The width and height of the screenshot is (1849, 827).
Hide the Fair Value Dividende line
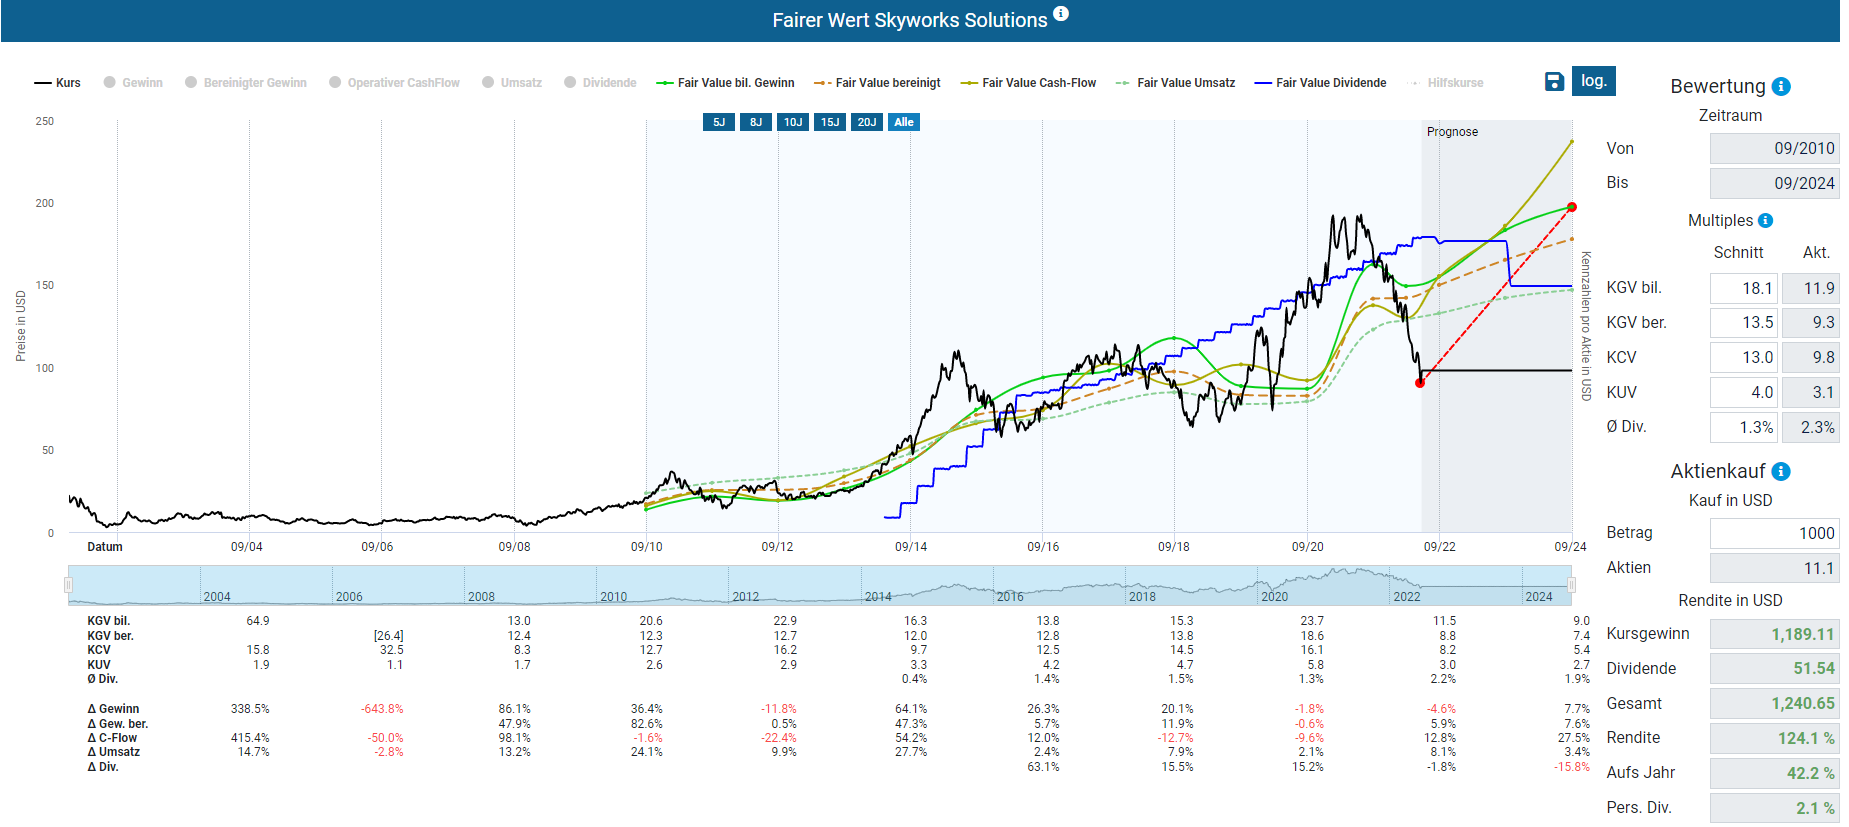1320,83
